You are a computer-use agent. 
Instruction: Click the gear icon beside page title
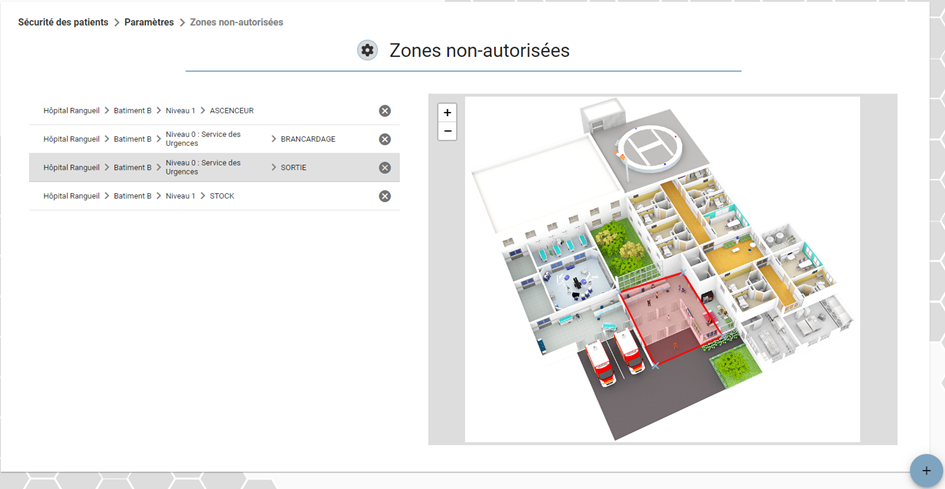point(367,50)
